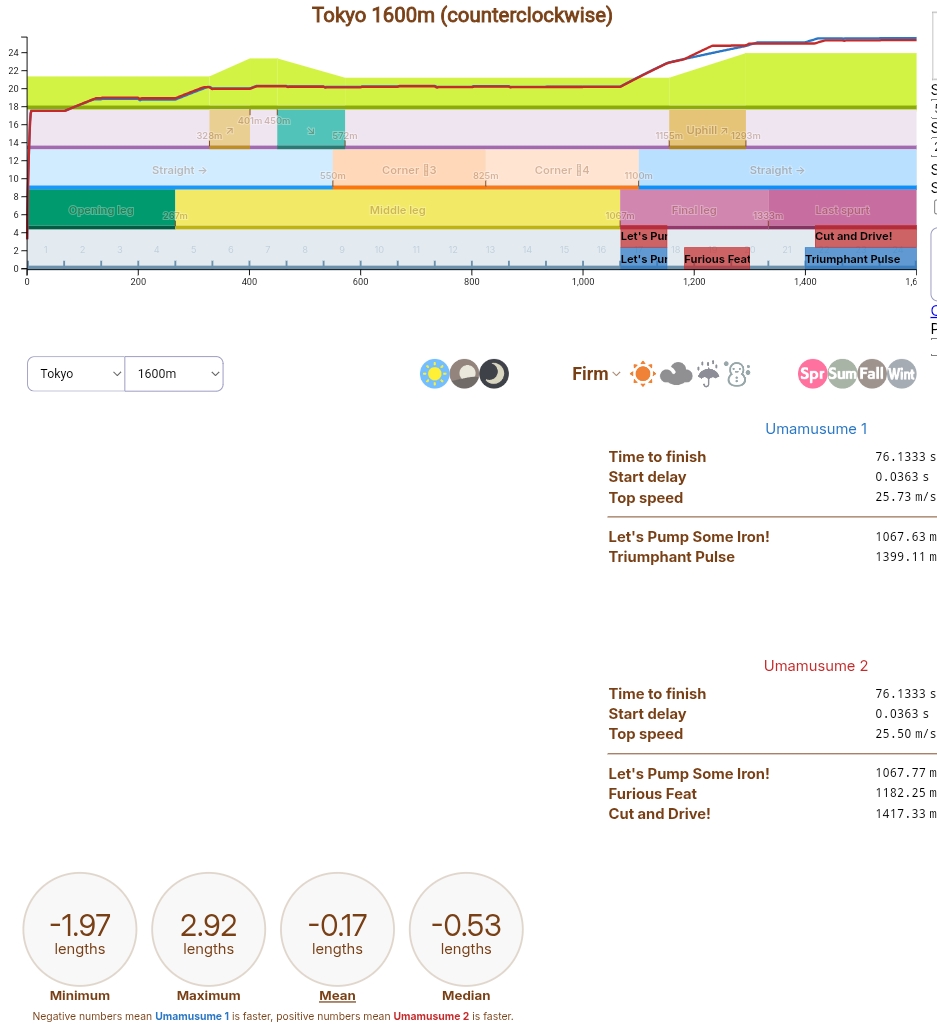Select the Spring season badge
937x1033 pixels.
click(x=812, y=374)
